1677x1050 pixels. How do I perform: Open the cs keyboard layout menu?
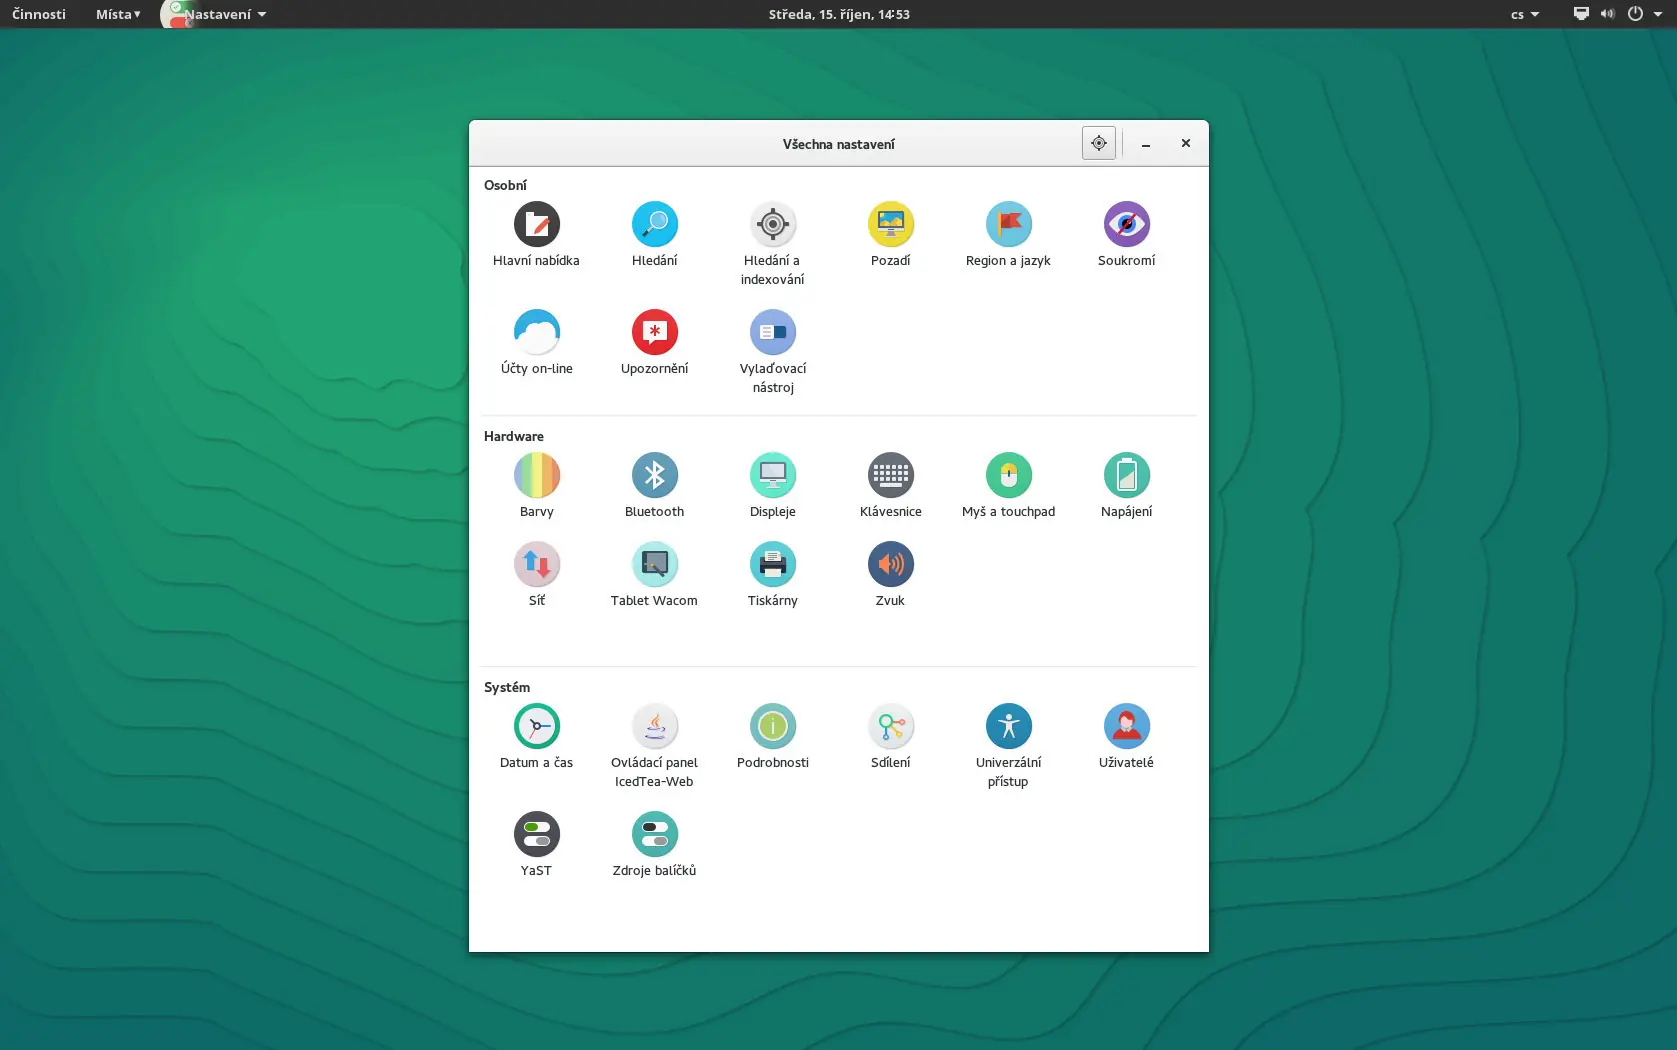pyautogui.click(x=1525, y=14)
